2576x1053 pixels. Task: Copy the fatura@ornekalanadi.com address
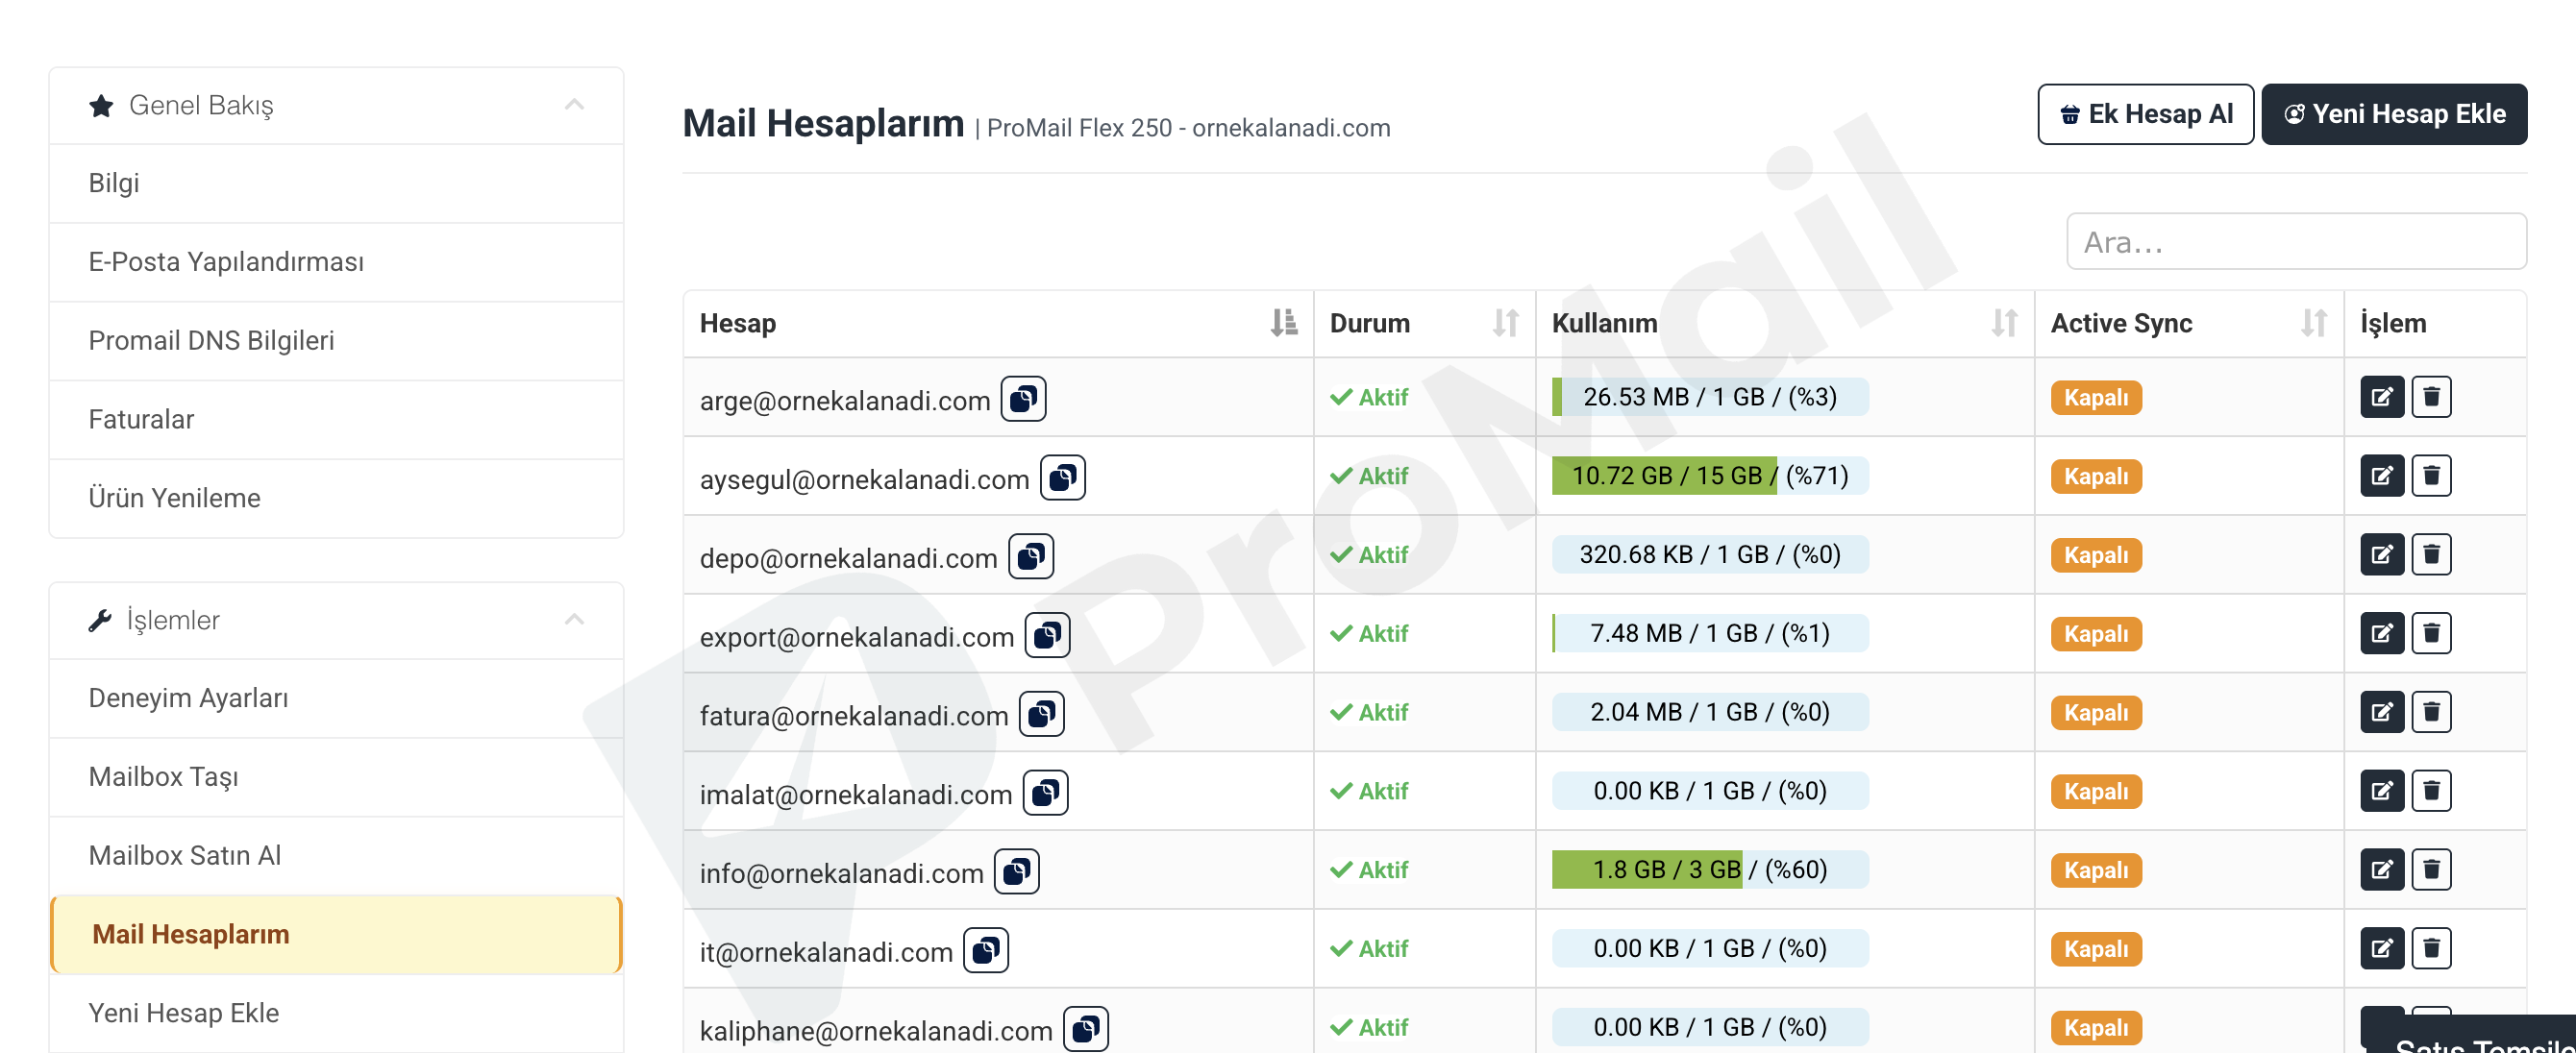pos(1041,714)
